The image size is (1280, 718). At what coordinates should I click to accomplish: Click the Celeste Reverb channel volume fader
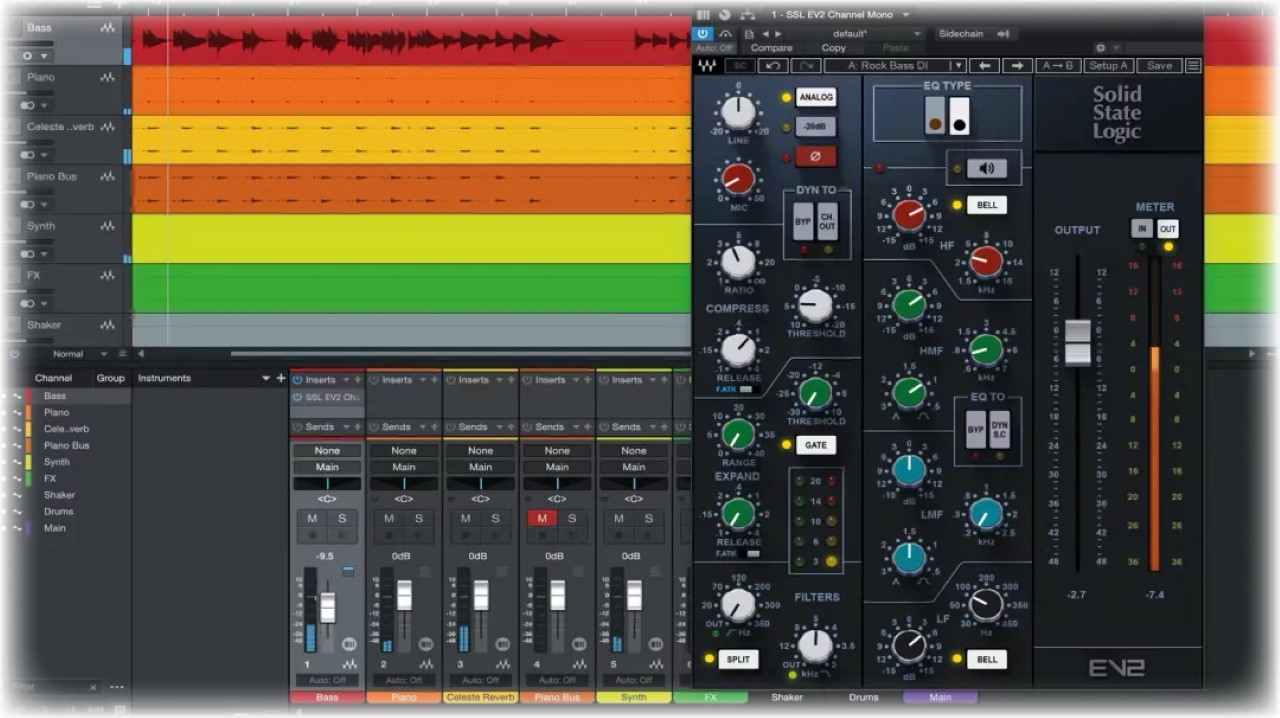[481, 596]
